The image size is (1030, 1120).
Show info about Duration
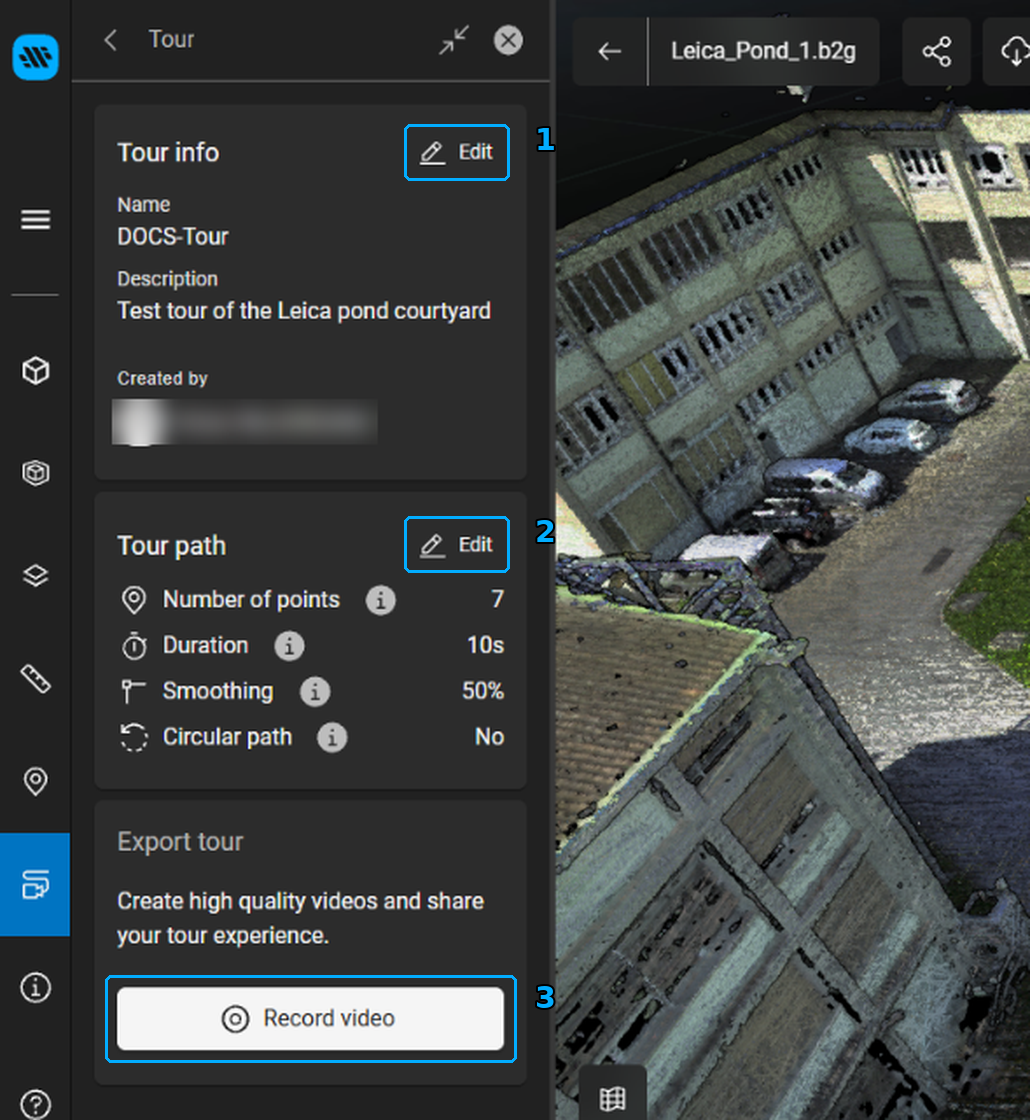(x=289, y=646)
